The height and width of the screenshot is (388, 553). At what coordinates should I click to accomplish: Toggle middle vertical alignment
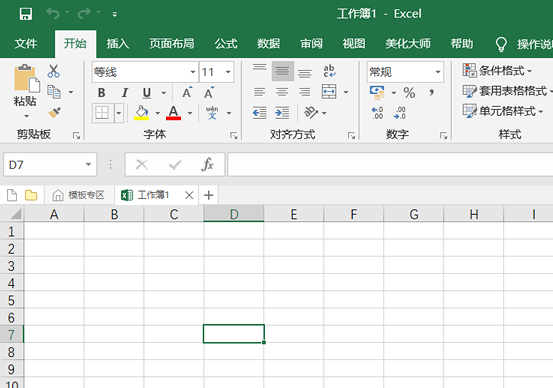coord(282,71)
